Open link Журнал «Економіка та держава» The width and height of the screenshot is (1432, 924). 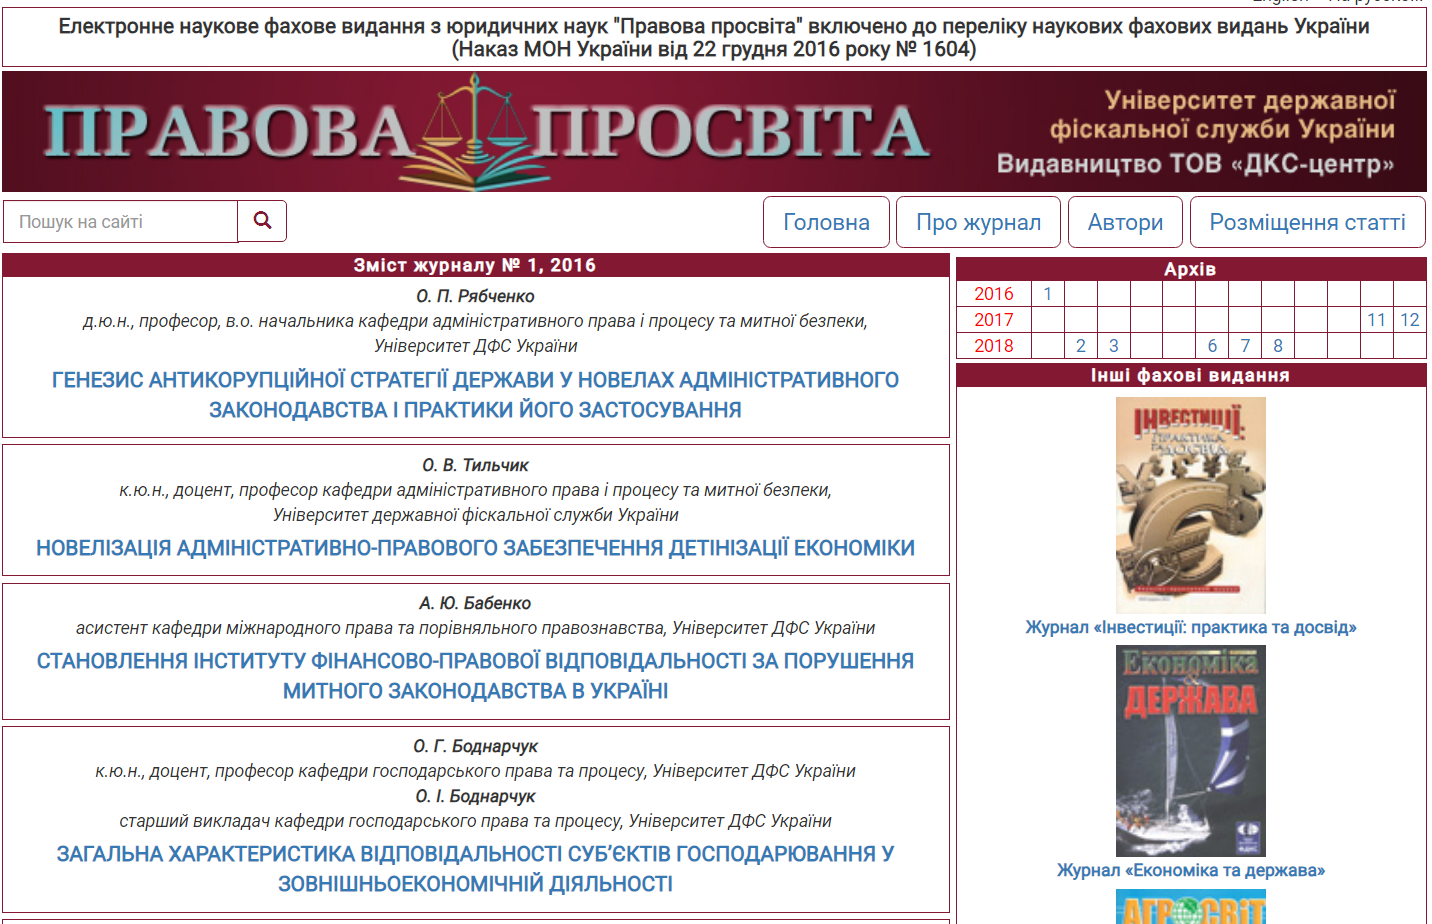[x=1191, y=871]
